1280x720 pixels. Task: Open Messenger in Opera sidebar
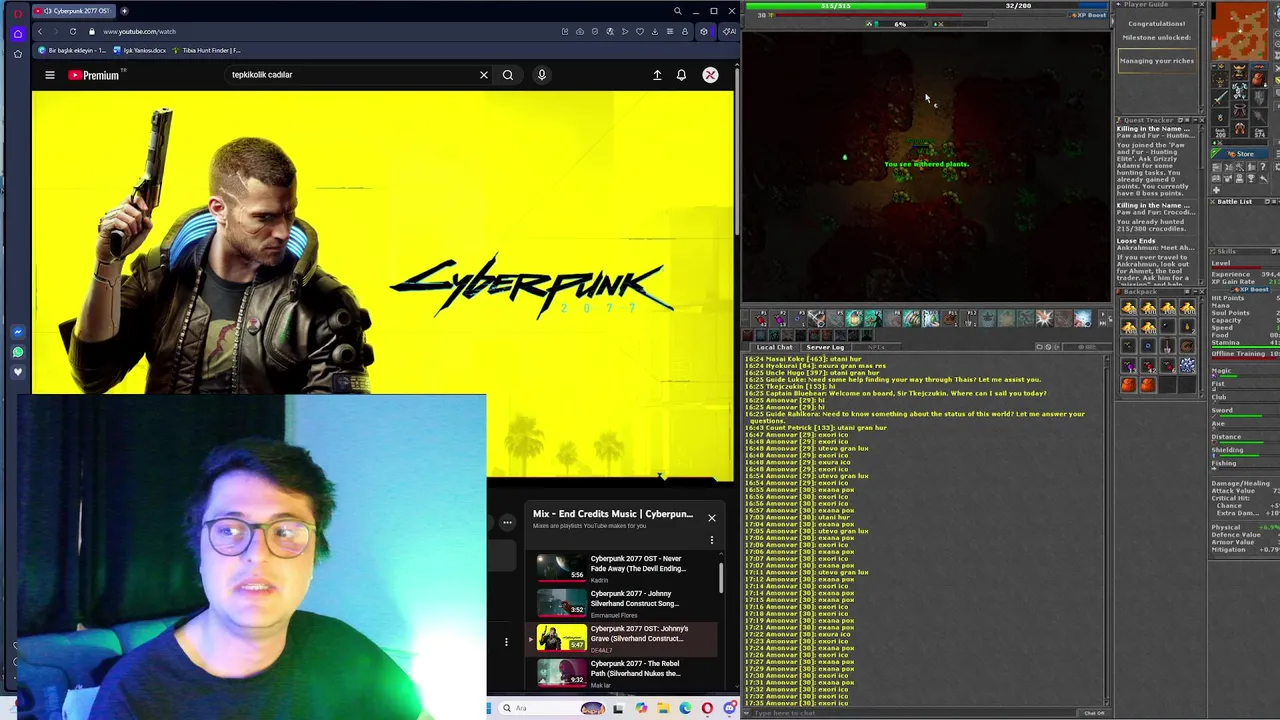click(x=17, y=332)
